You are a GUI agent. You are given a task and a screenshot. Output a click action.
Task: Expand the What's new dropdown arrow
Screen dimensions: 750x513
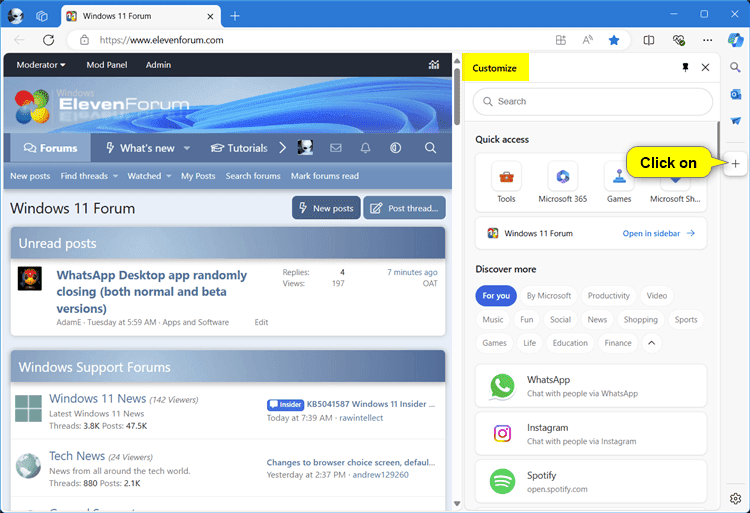tap(187, 148)
